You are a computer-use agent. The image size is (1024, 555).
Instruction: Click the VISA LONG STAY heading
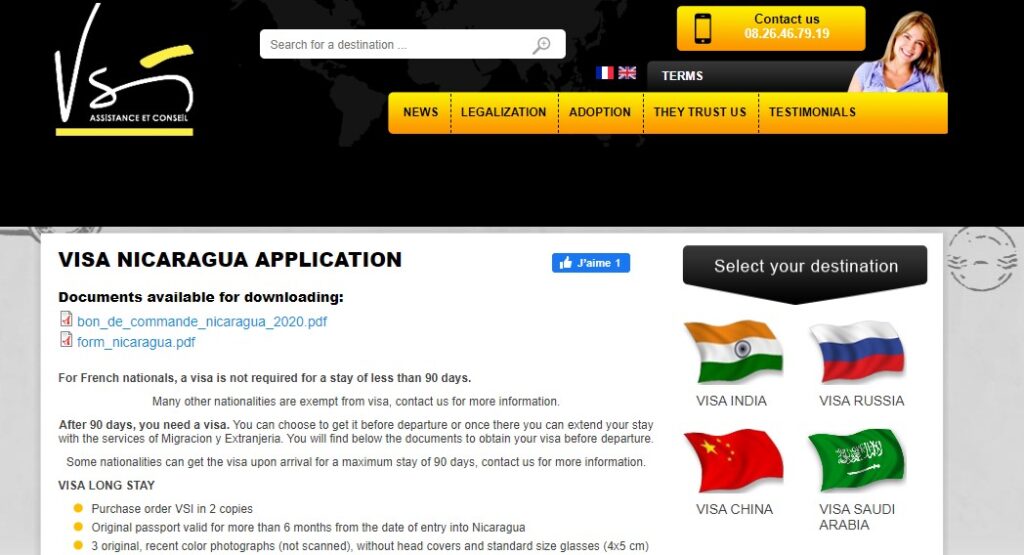click(x=106, y=485)
